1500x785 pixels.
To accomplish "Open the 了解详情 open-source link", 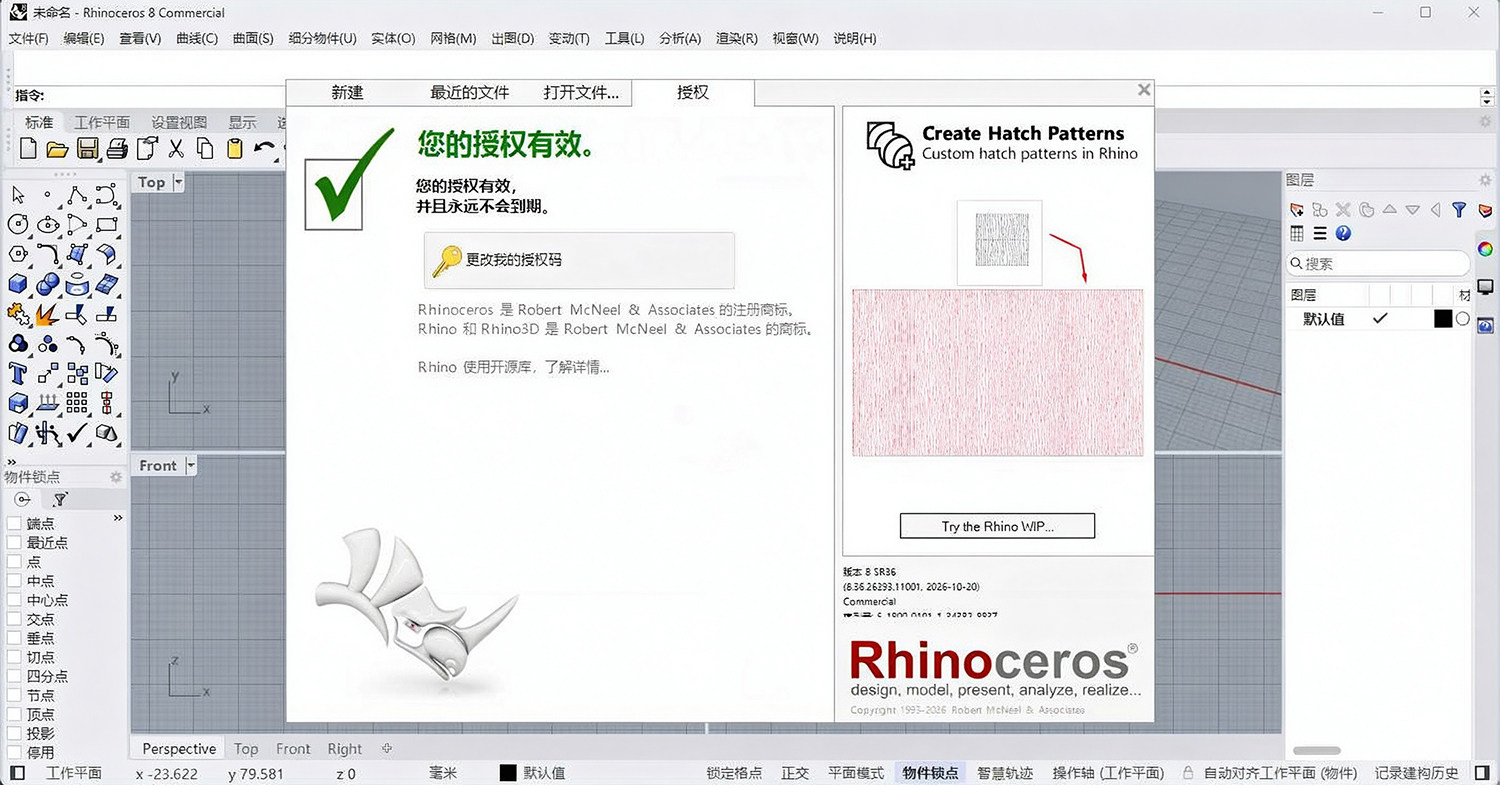I will click(576, 367).
